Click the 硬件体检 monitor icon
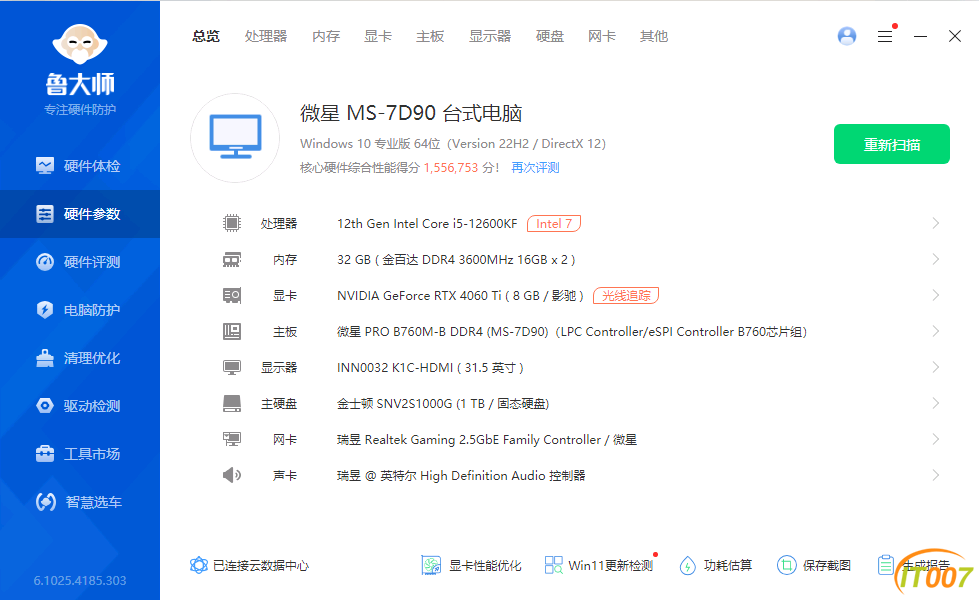This screenshot has width=979, height=600. click(45, 166)
